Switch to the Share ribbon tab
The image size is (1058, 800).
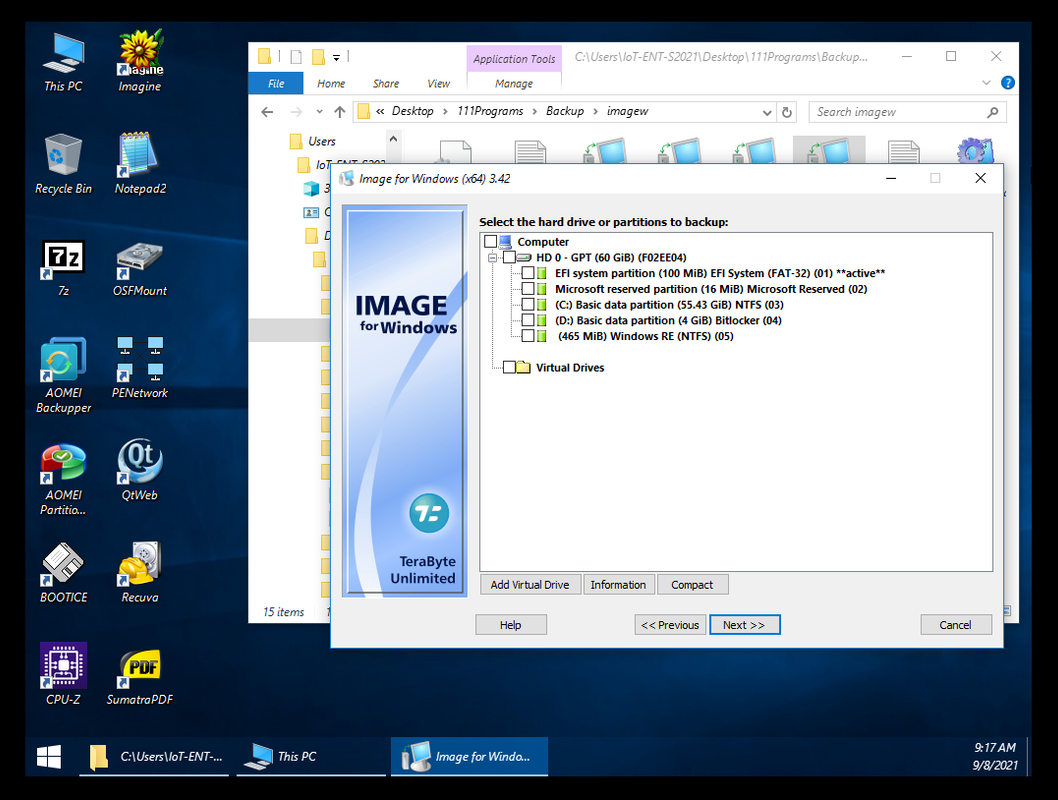pyautogui.click(x=385, y=83)
